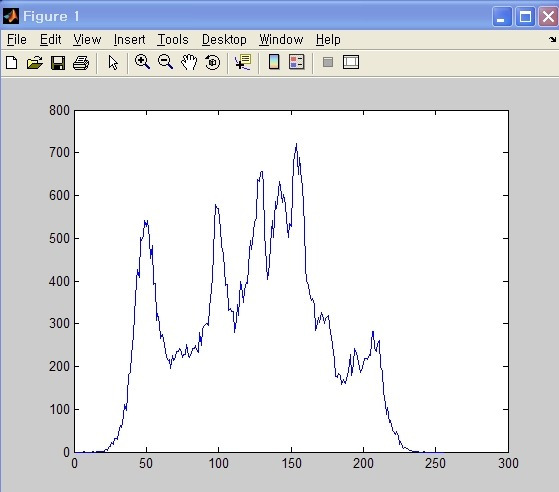Image resolution: width=559 pixels, height=492 pixels.
Task: Expand the Insert menu
Action: click(129, 40)
